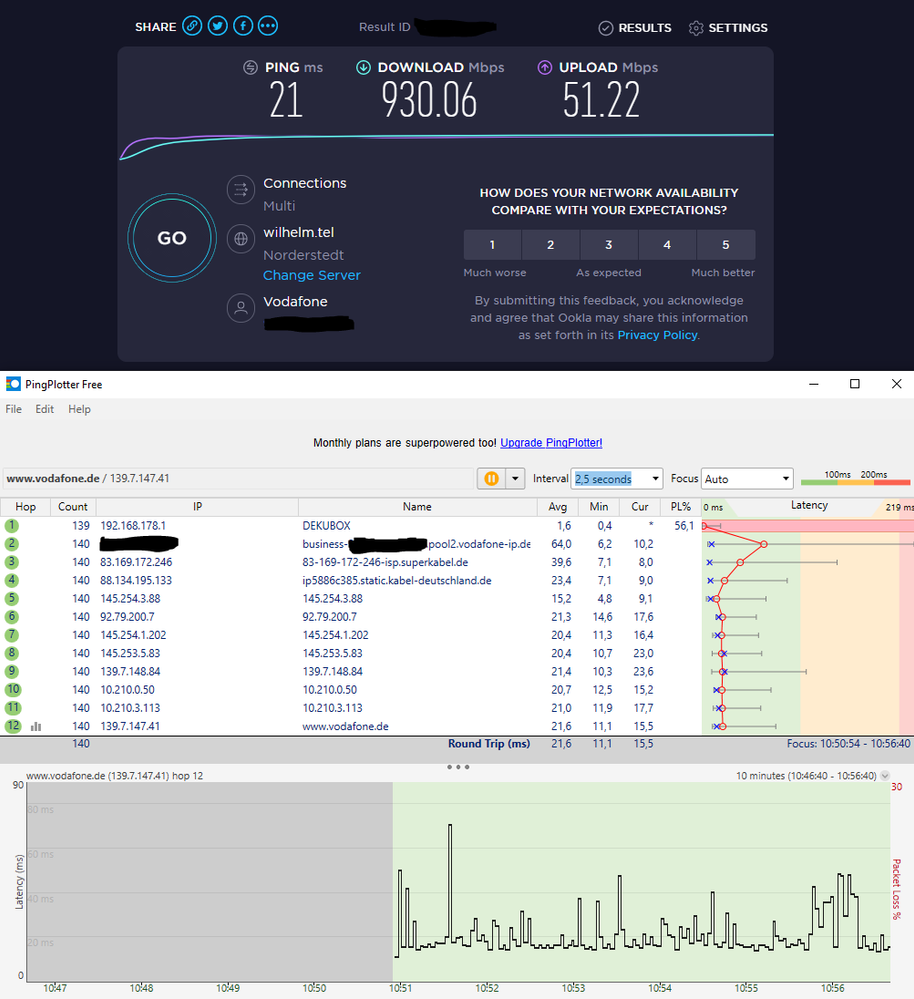
Task: Rate network availability 1 Much worse
Action: click(492, 245)
